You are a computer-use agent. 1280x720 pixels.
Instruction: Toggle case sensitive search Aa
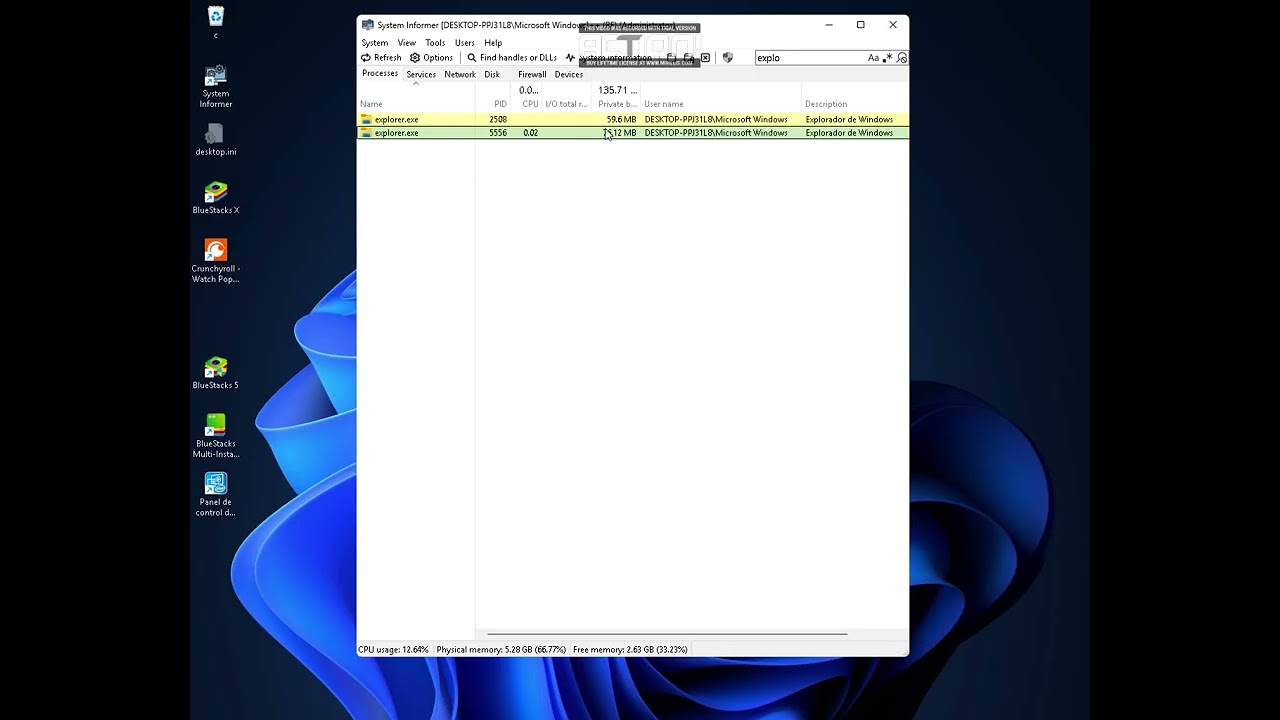click(873, 58)
